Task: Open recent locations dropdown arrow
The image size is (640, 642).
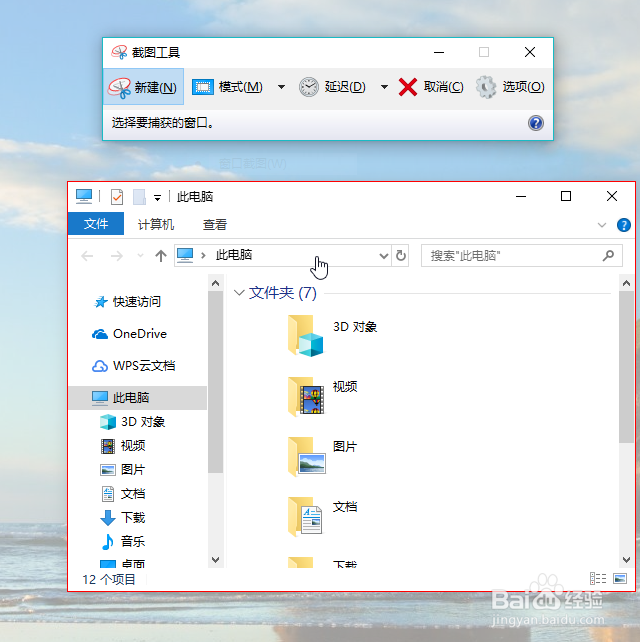Action: pyautogui.click(x=140, y=255)
